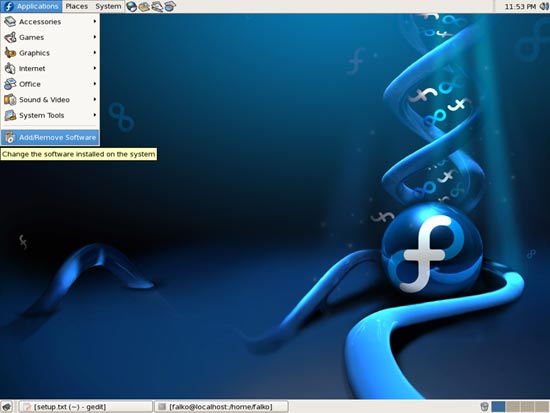This screenshot has height=413, width=550.
Task: Open the Evolution mail launcher in top panel
Action: click(x=144, y=6)
